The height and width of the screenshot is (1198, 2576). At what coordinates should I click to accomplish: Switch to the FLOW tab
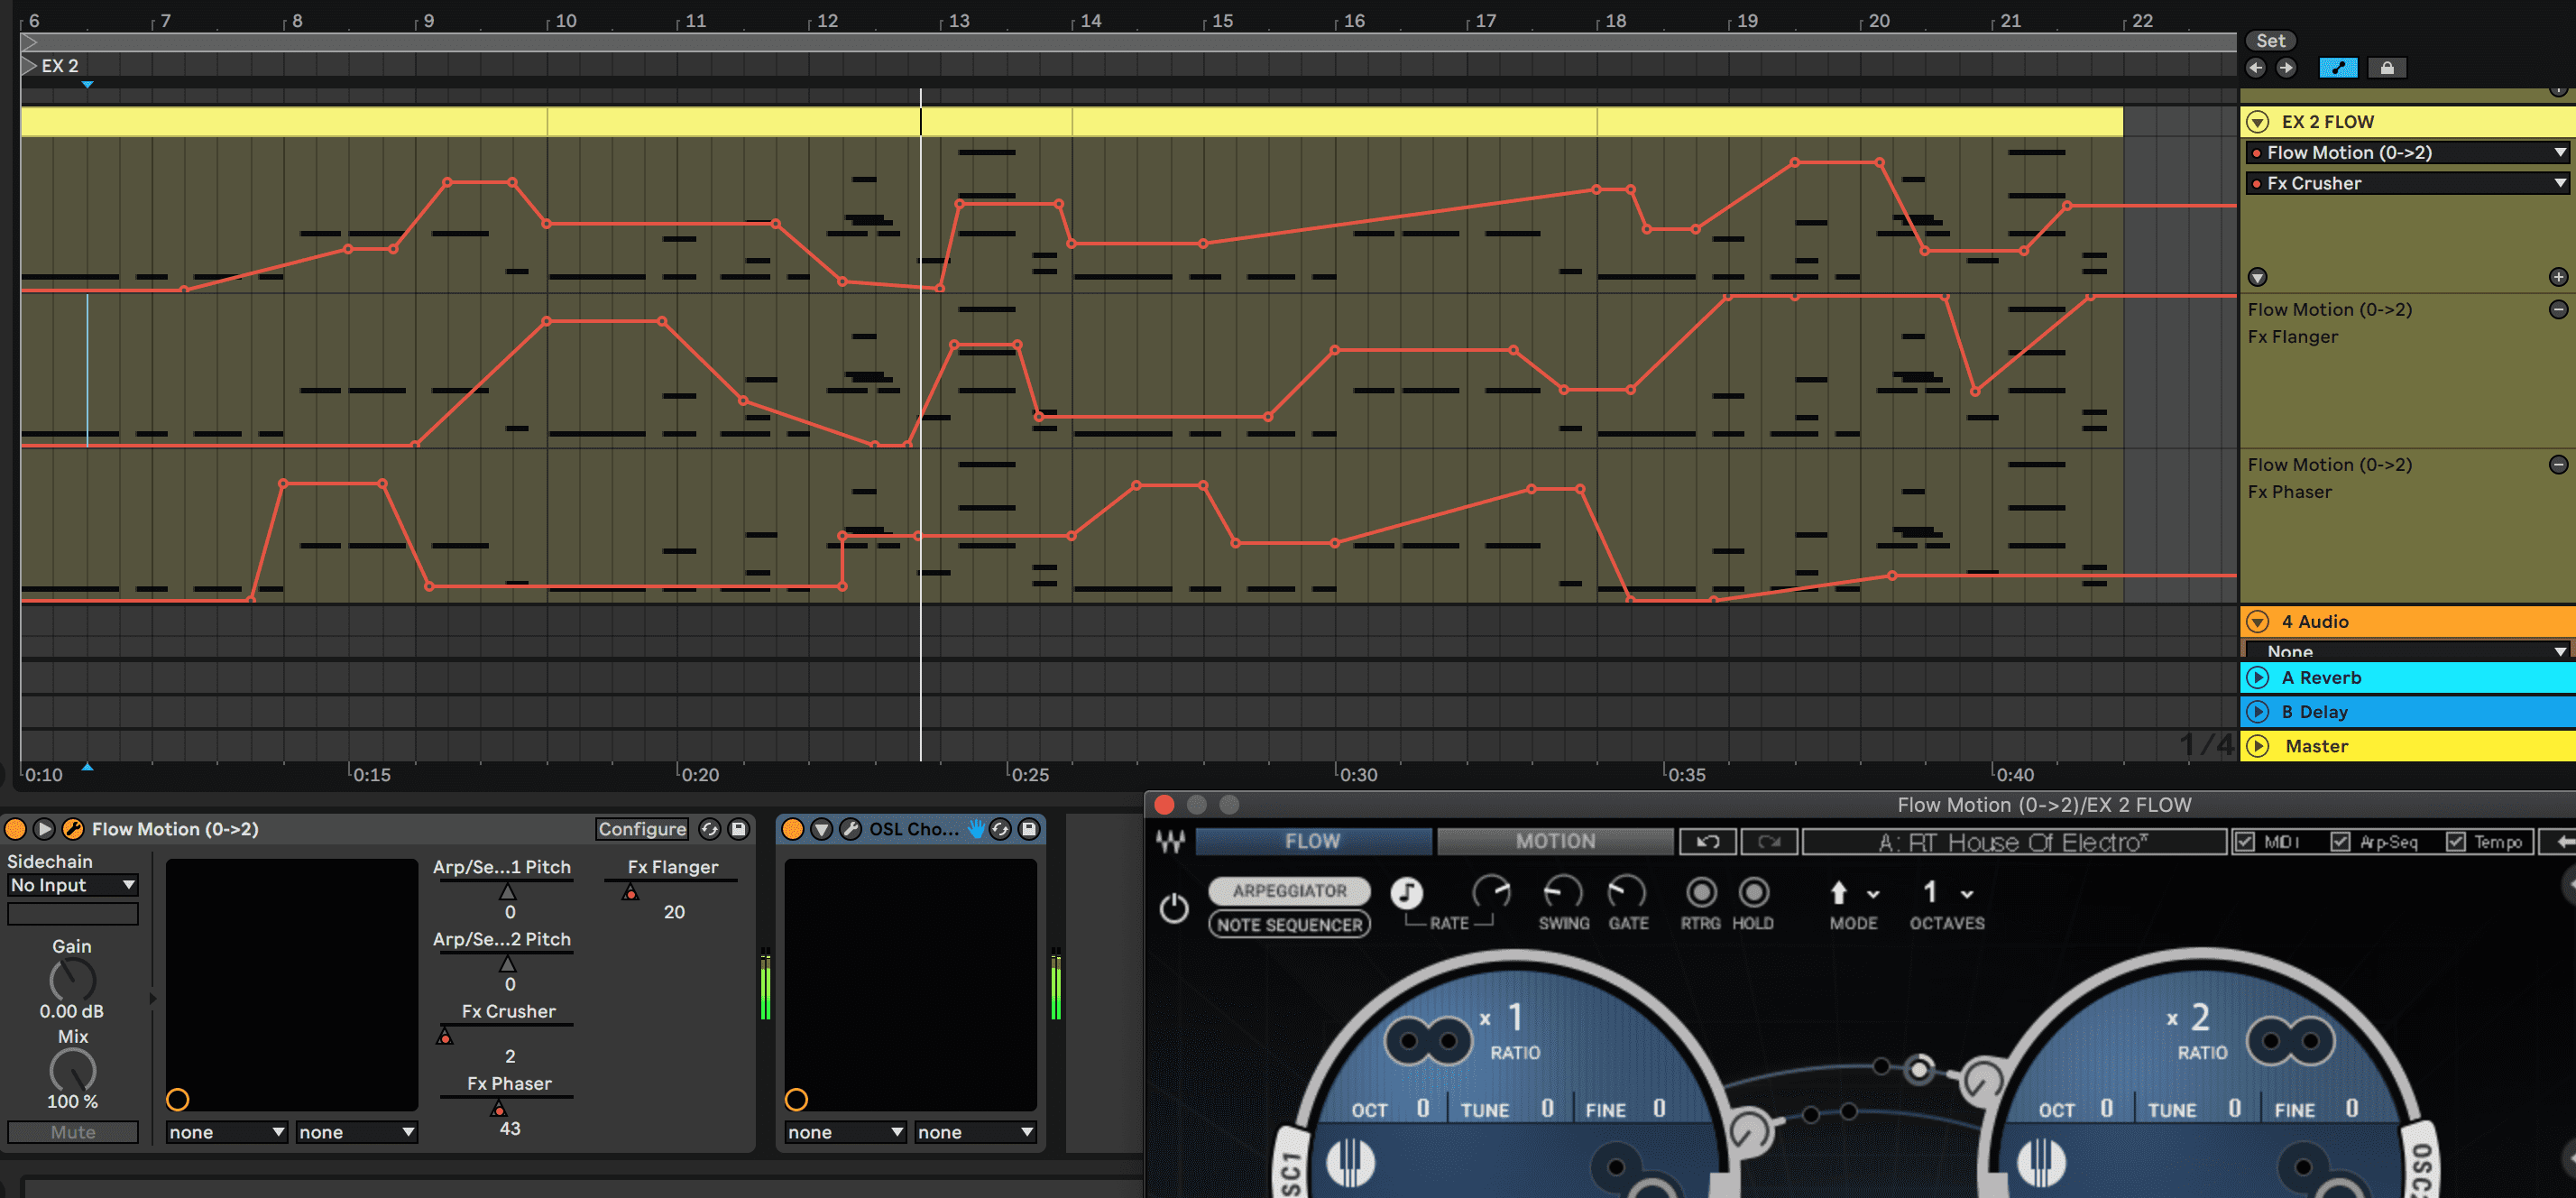(1312, 842)
